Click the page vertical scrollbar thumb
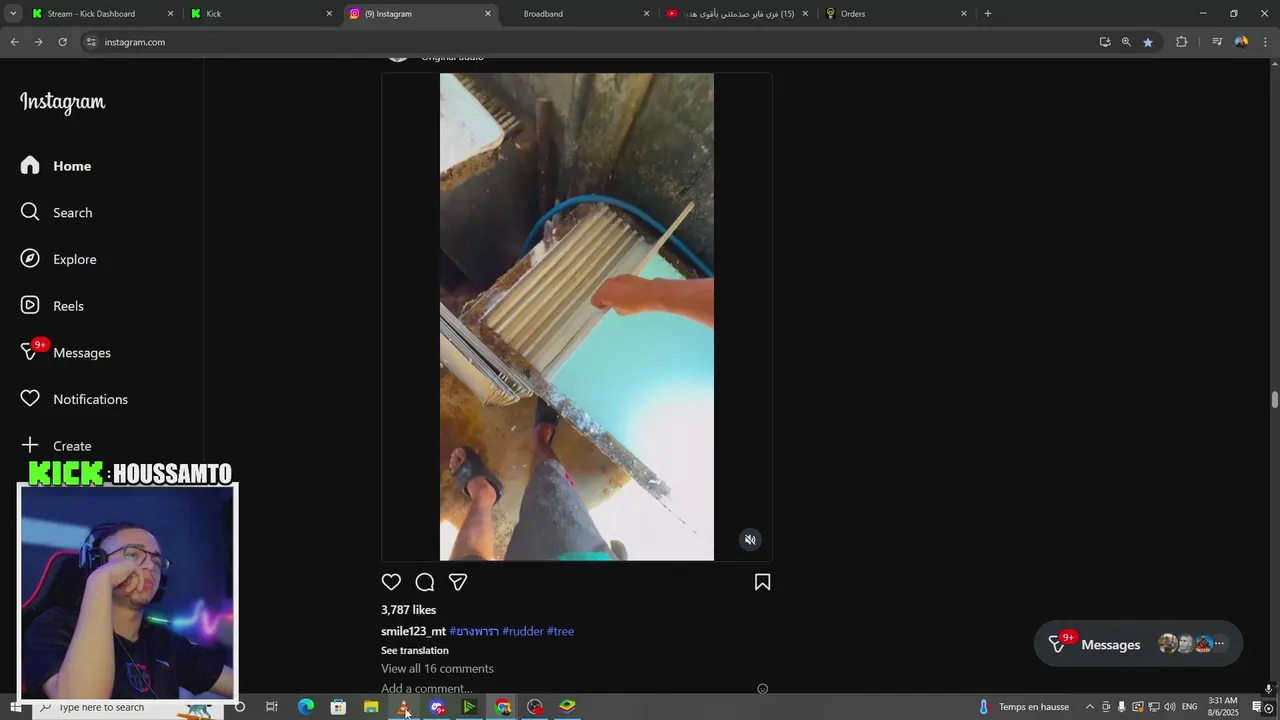This screenshot has width=1280, height=720. tap(1275, 400)
